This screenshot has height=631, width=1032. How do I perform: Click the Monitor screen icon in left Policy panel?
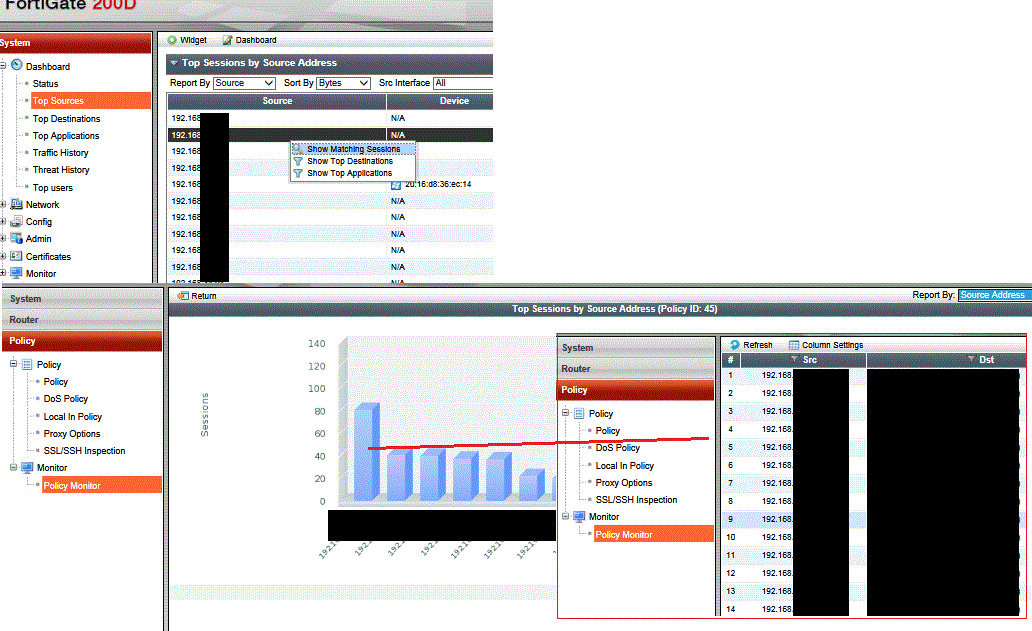click(27, 467)
